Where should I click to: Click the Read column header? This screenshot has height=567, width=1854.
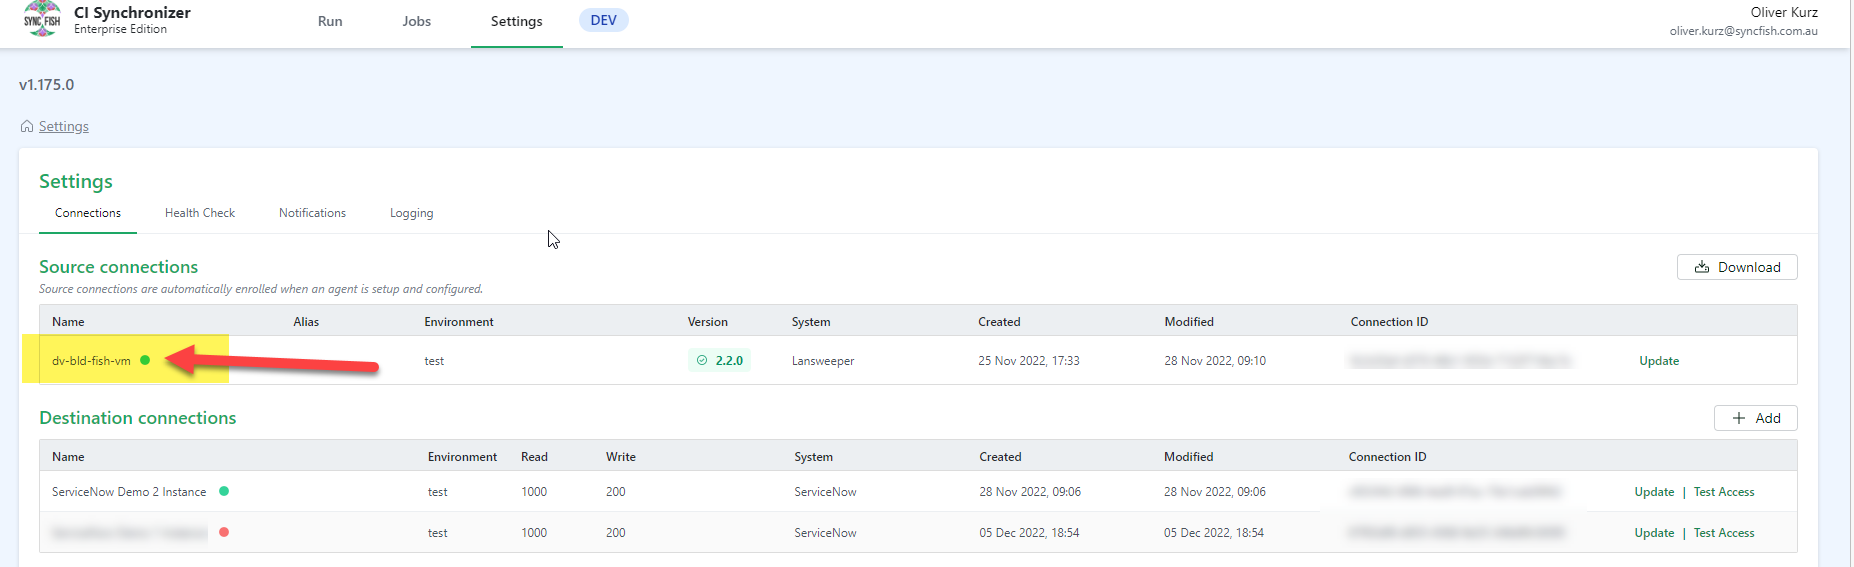534,457
